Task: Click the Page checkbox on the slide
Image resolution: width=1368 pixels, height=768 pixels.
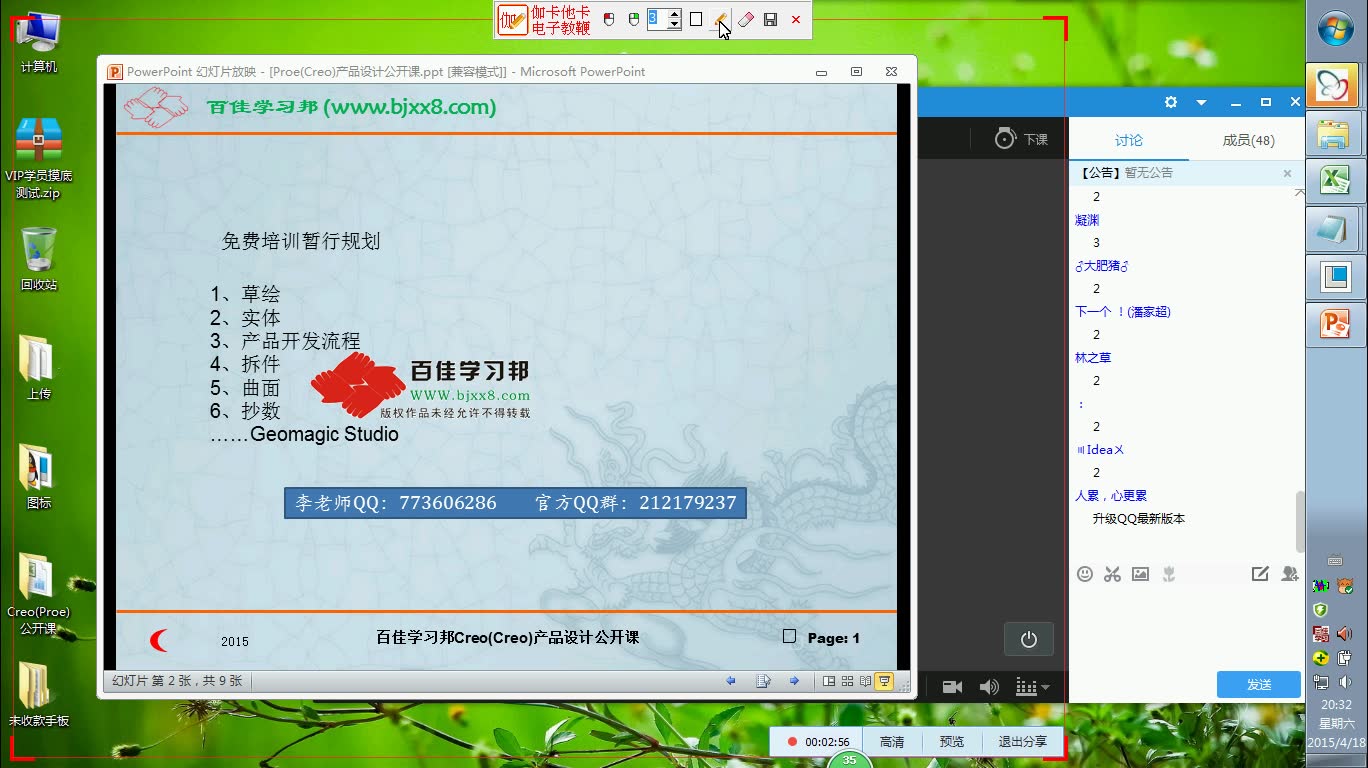Action: (x=789, y=636)
